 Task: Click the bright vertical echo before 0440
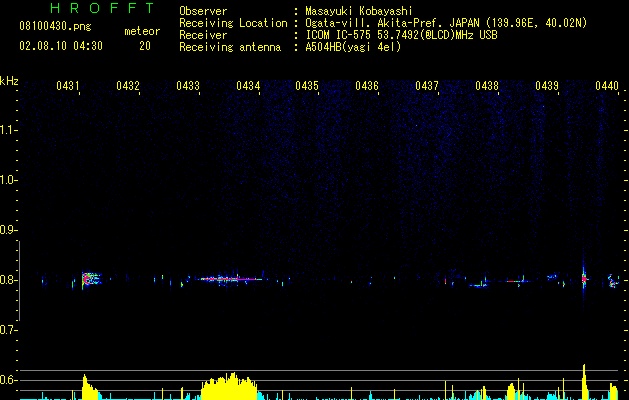tap(584, 278)
